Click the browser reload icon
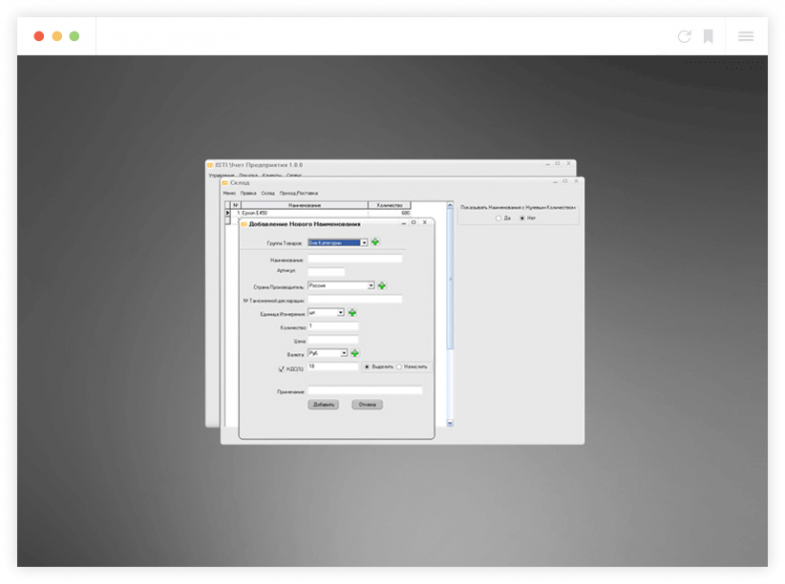 click(x=684, y=36)
